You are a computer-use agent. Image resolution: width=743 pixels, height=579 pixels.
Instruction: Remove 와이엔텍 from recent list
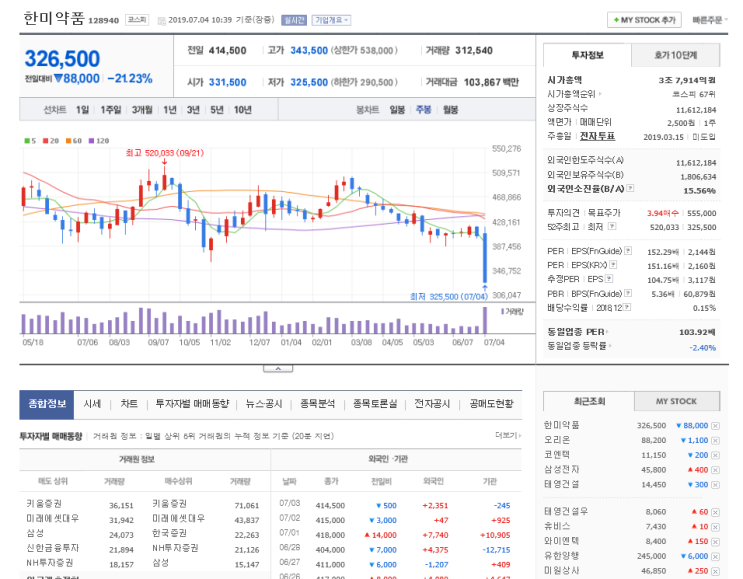tap(716, 542)
